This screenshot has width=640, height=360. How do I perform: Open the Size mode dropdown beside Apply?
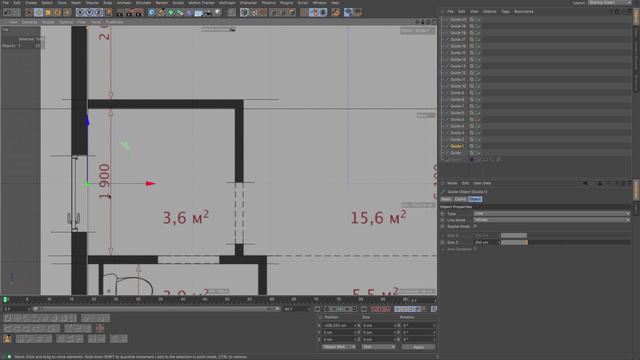click(378, 347)
